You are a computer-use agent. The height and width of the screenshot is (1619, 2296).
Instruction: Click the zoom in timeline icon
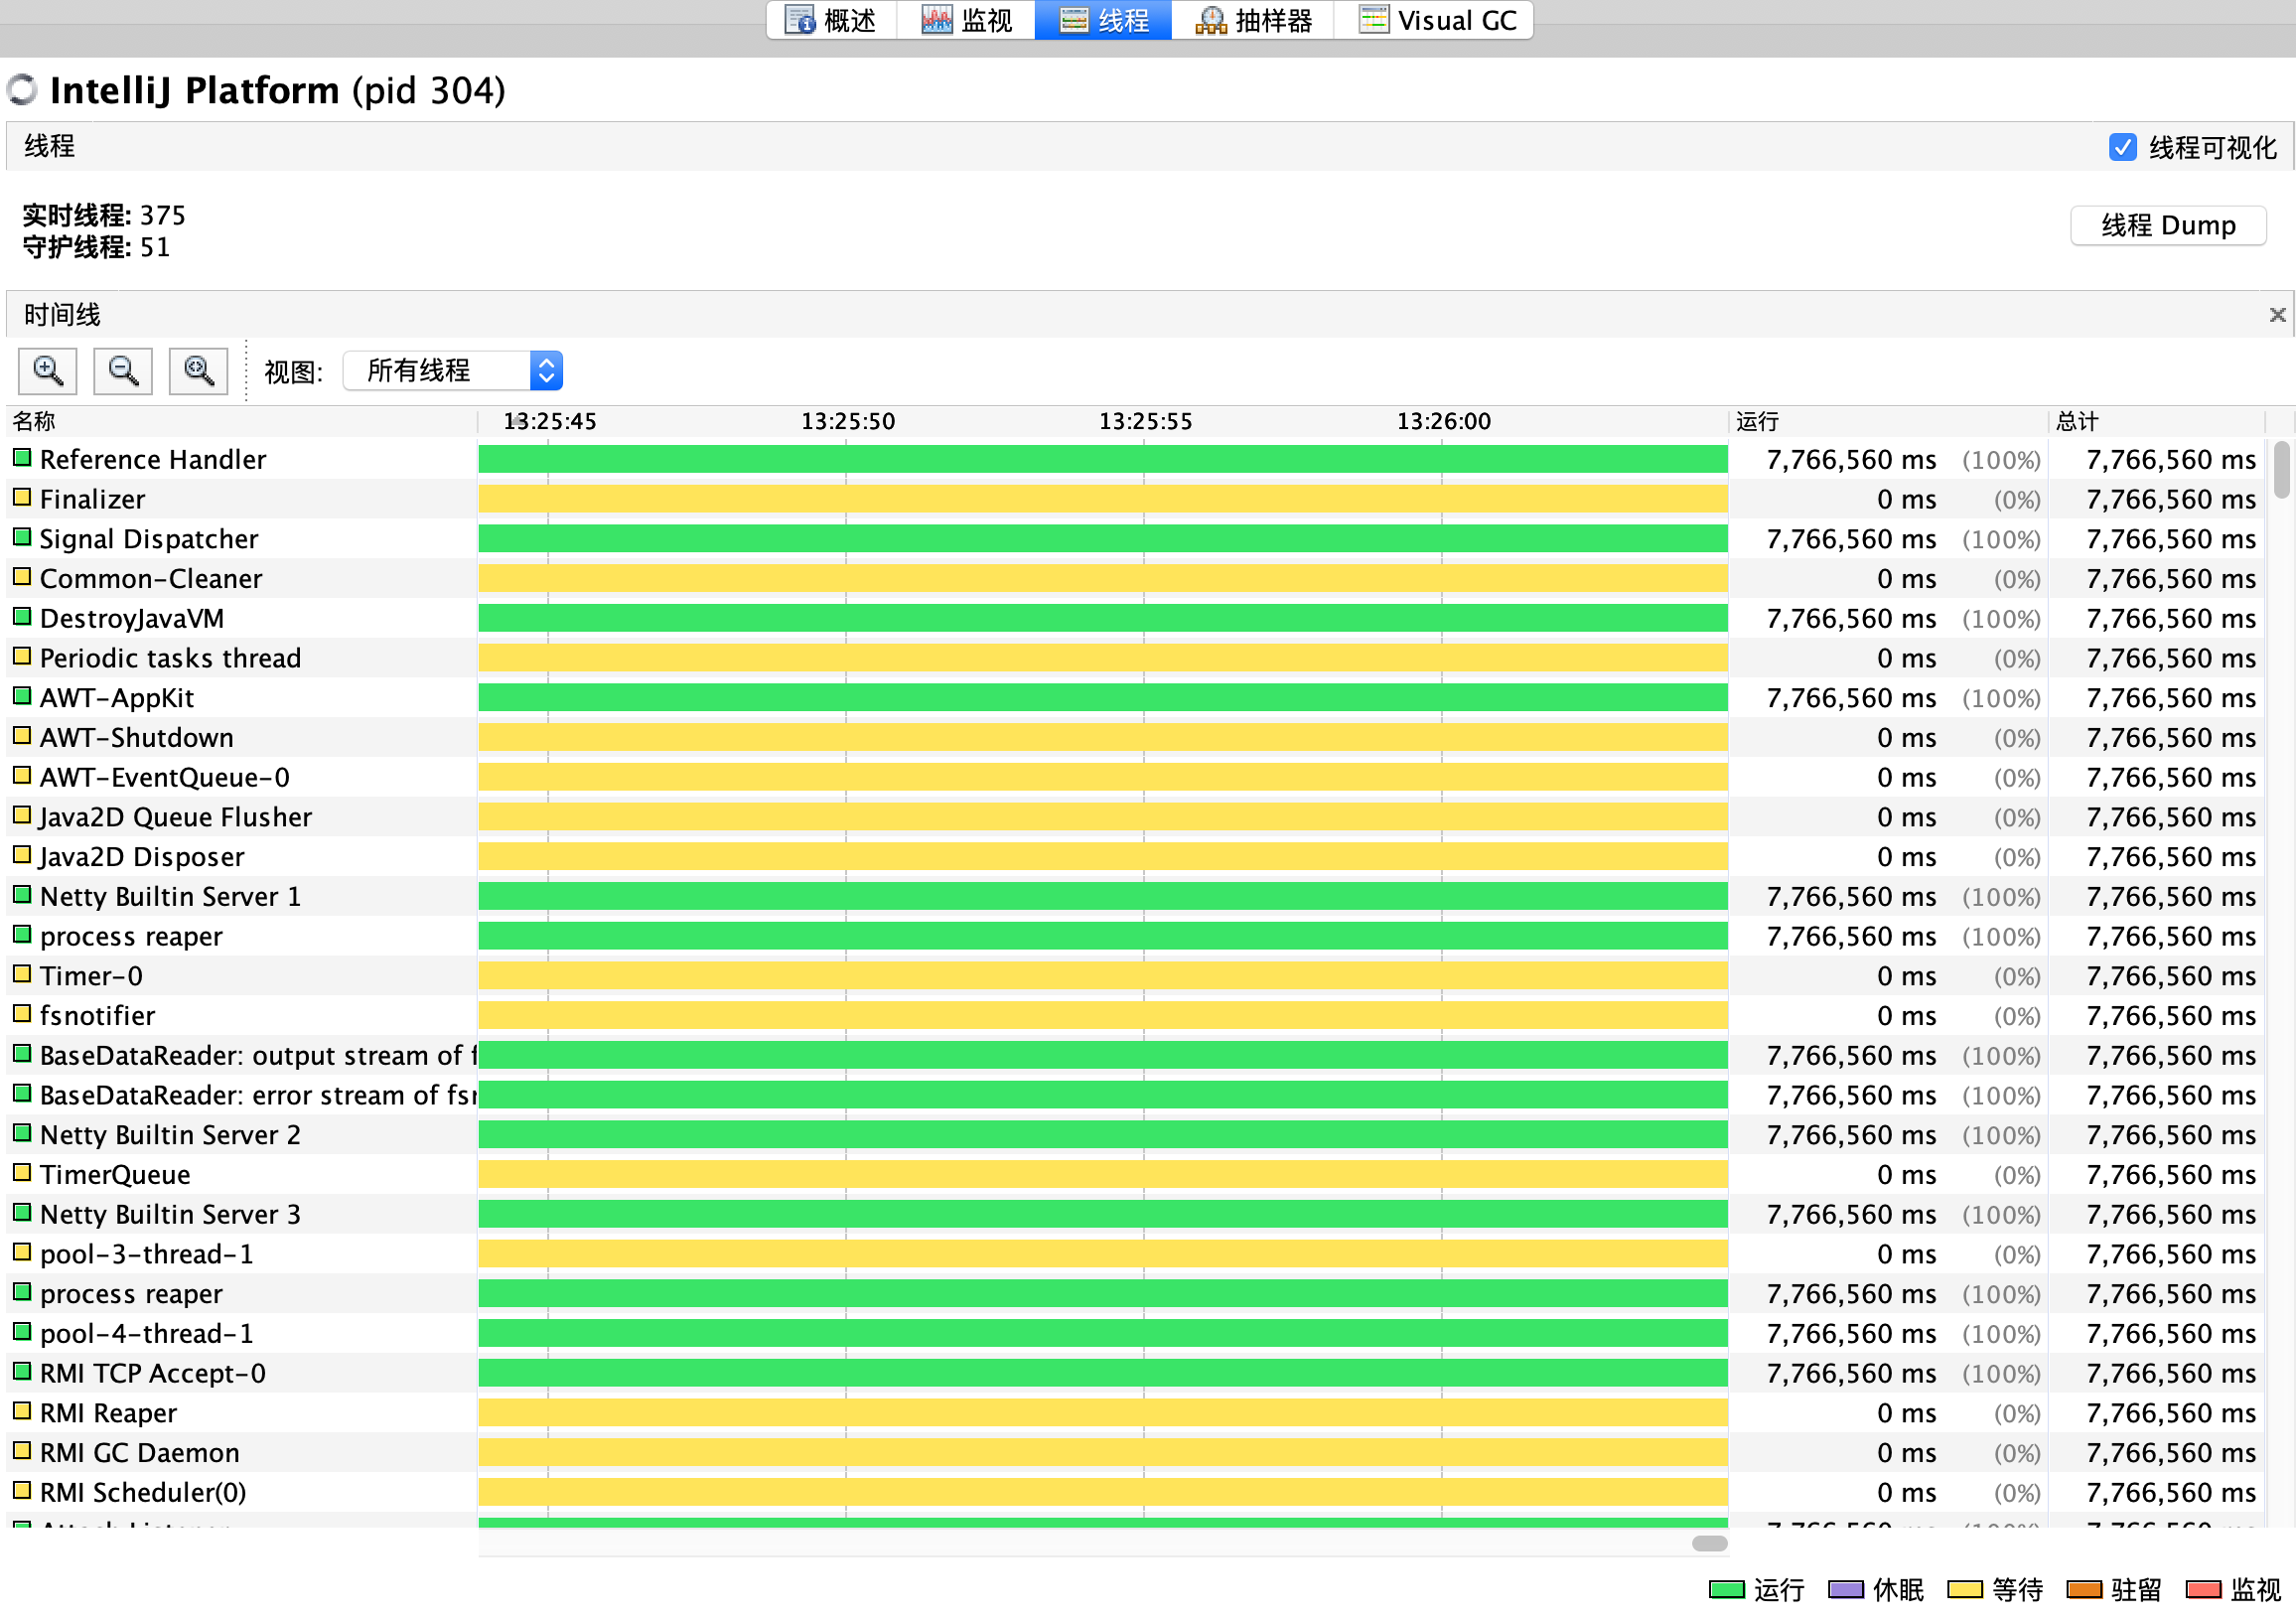tap(48, 371)
